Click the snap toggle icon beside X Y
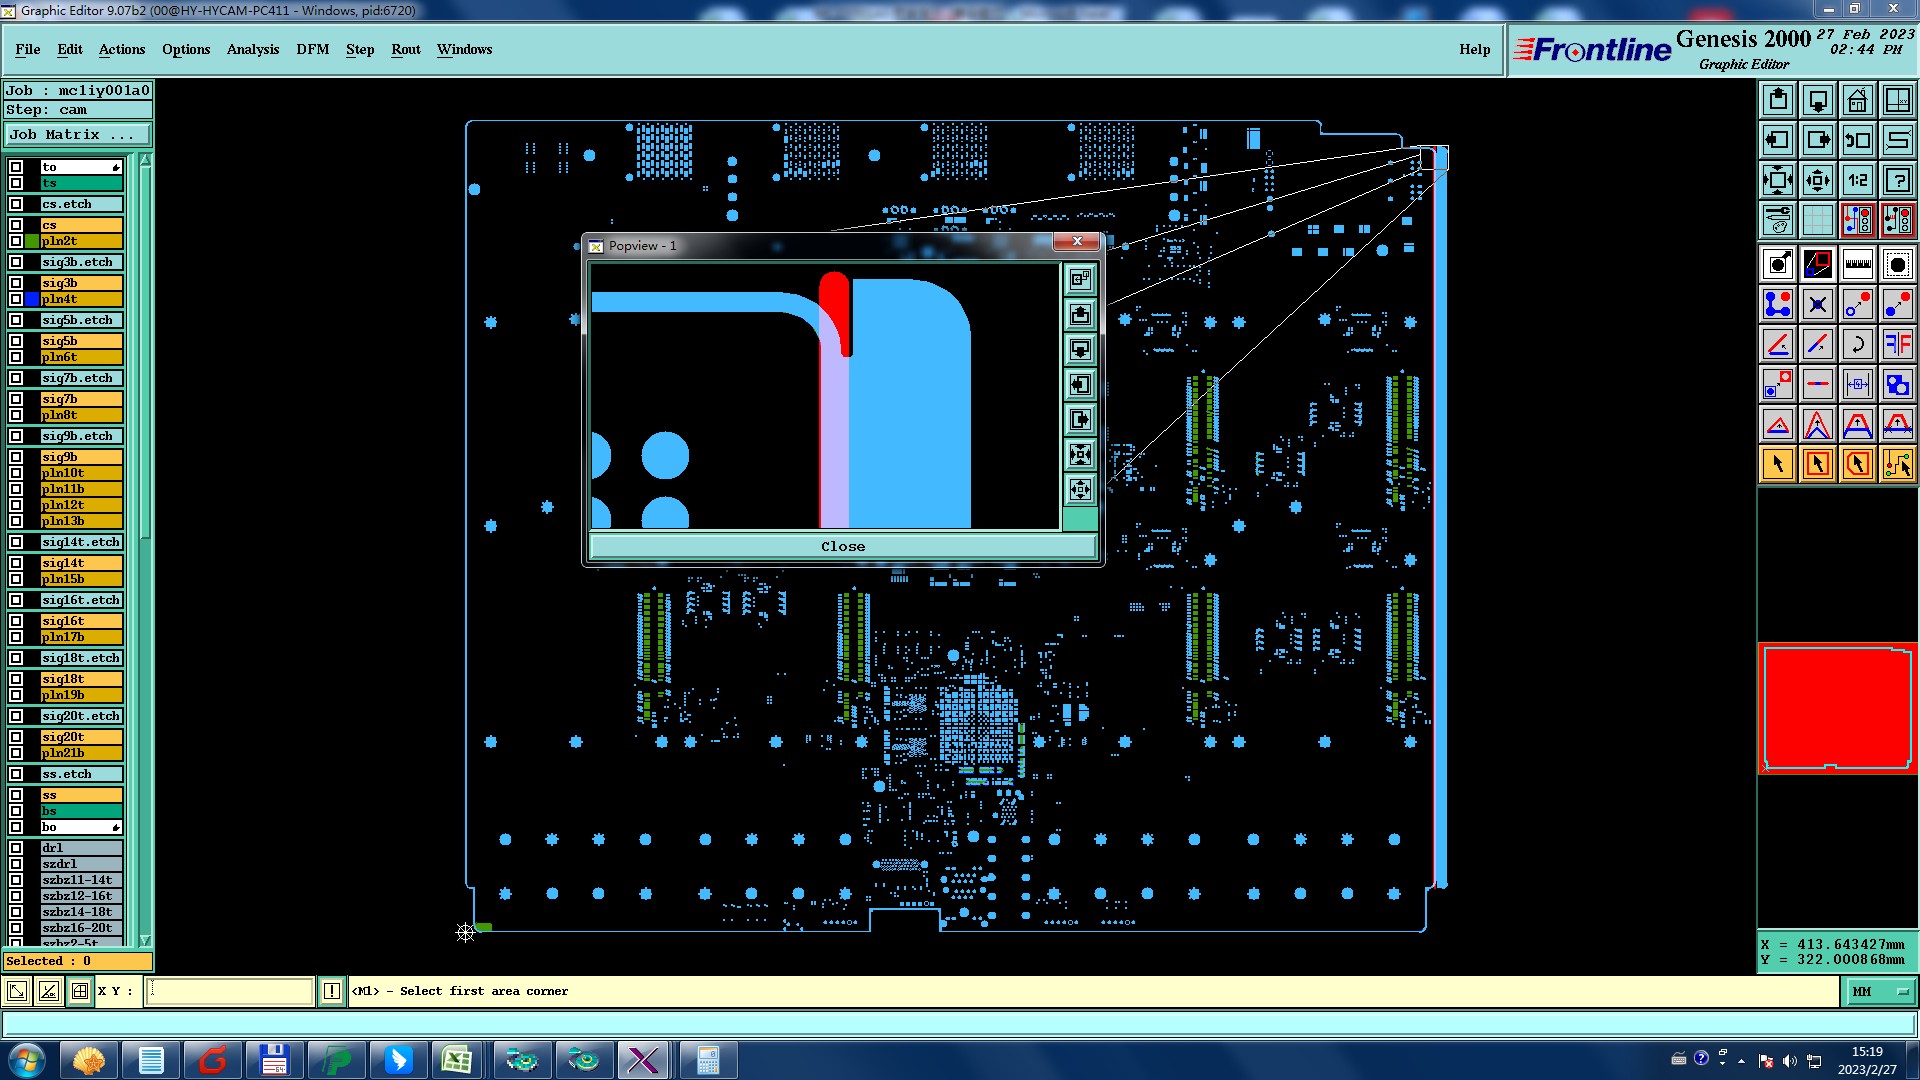Screen dimensions: 1920x1080 (80, 991)
